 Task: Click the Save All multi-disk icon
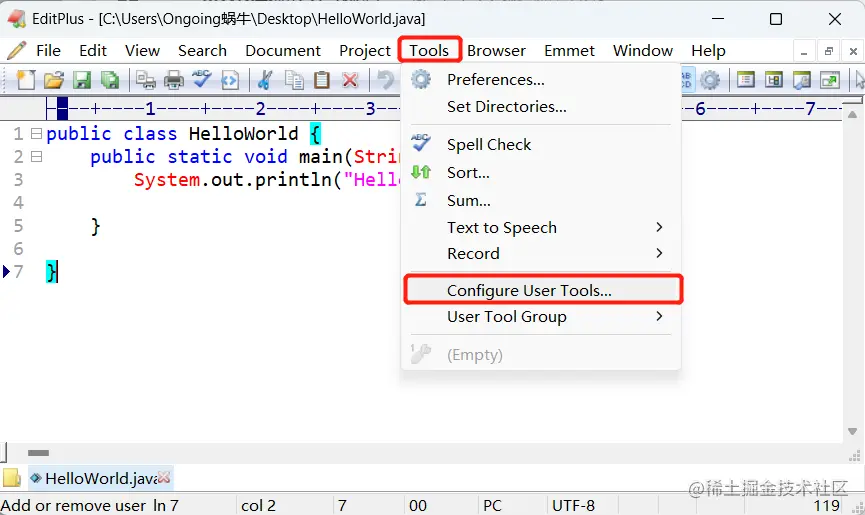point(110,80)
